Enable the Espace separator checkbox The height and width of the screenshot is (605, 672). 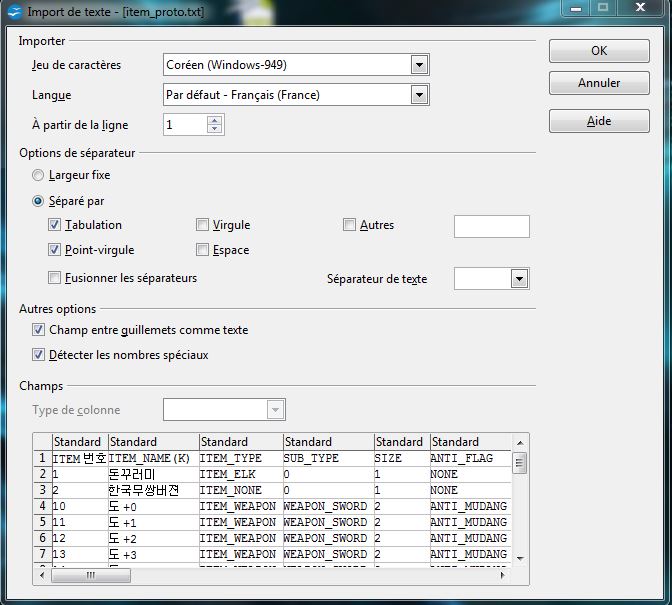202,249
